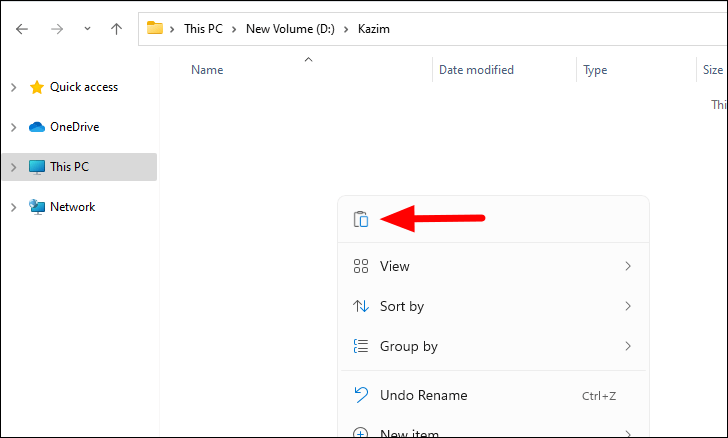Go up one folder level
Viewport: 728px width, 438px height.
pos(117,29)
